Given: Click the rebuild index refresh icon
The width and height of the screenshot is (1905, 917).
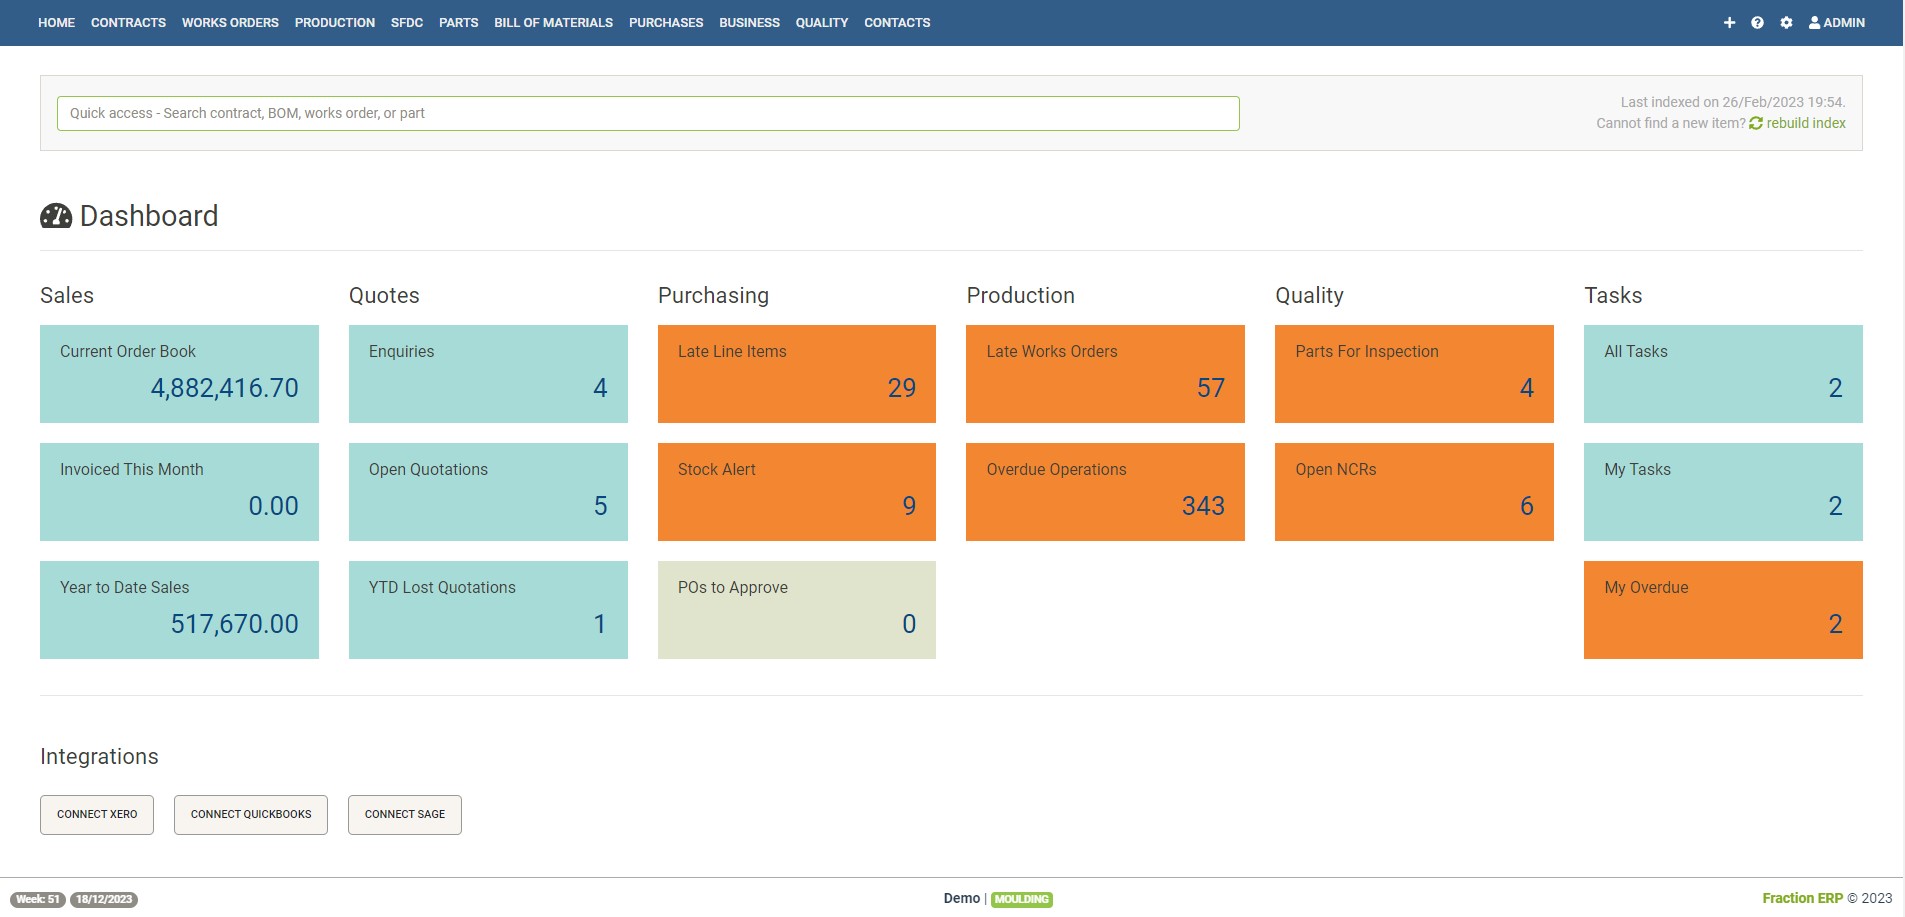Looking at the screenshot, I should [x=1756, y=123].
